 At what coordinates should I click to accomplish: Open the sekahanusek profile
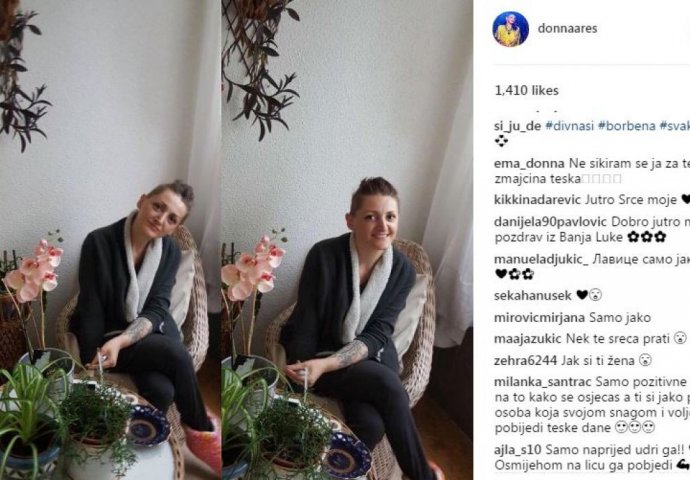coord(532,296)
